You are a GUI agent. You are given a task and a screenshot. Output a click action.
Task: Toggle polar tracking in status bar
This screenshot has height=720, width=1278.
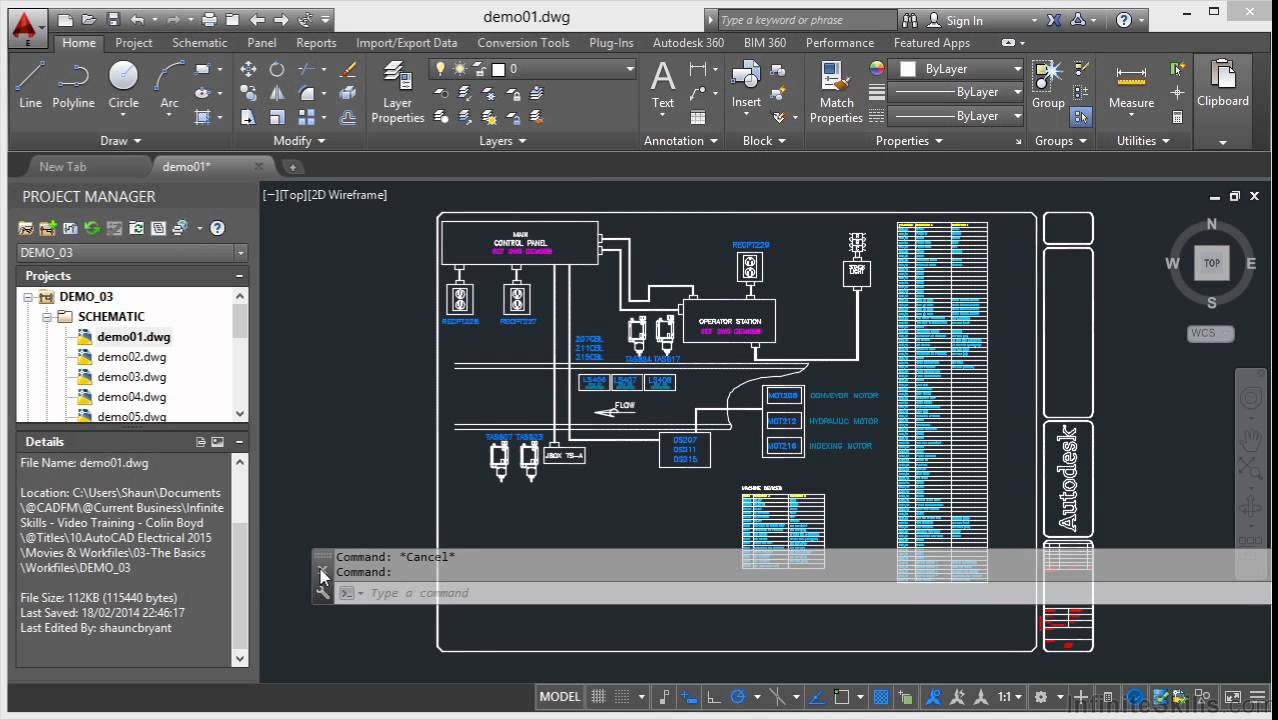pyautogui.click(x=738, y=697)
